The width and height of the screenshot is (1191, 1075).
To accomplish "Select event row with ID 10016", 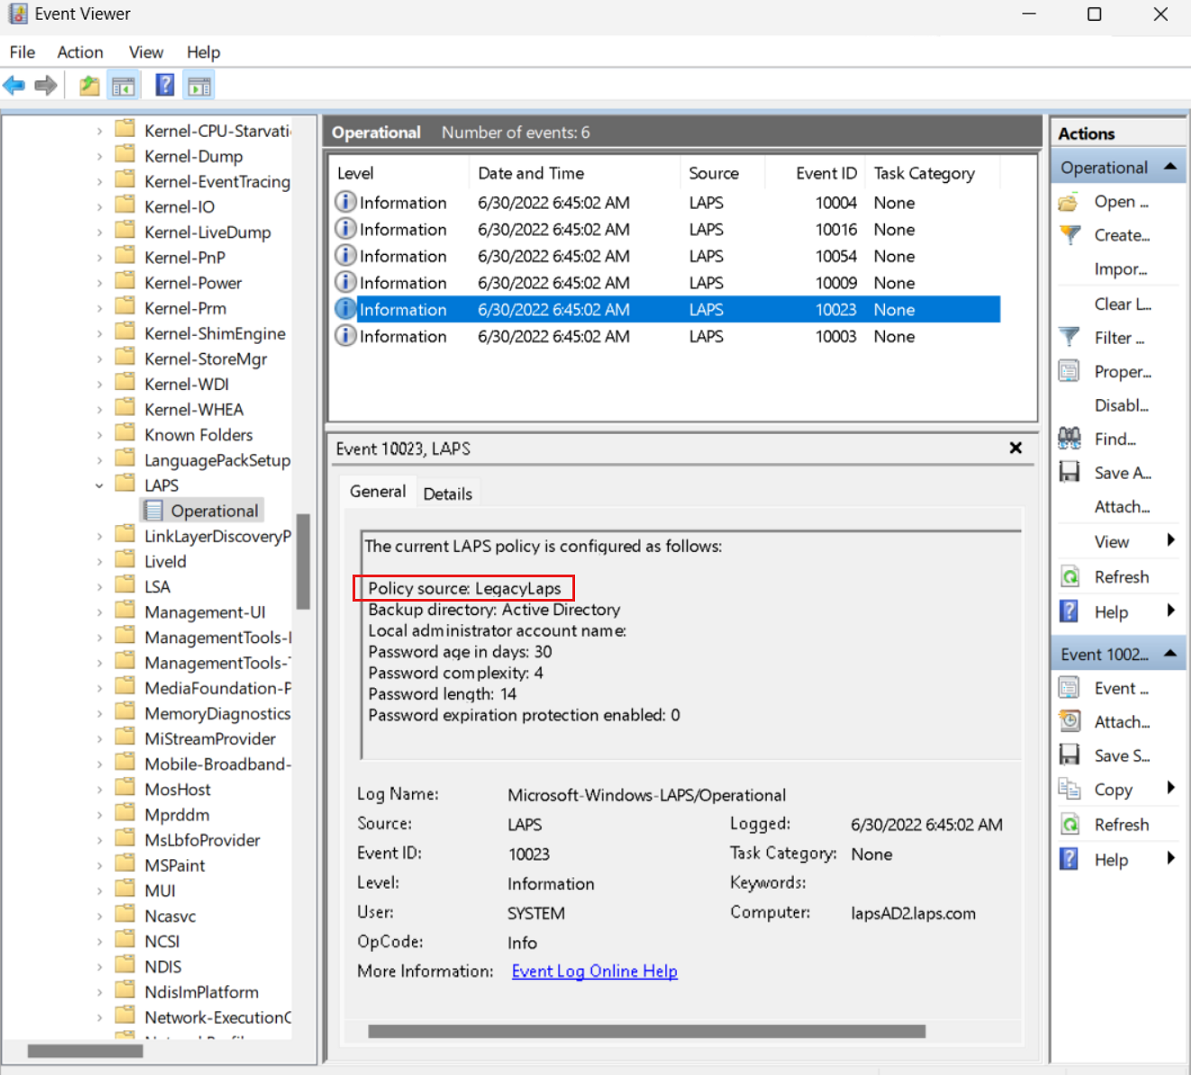I will point(666,229).
